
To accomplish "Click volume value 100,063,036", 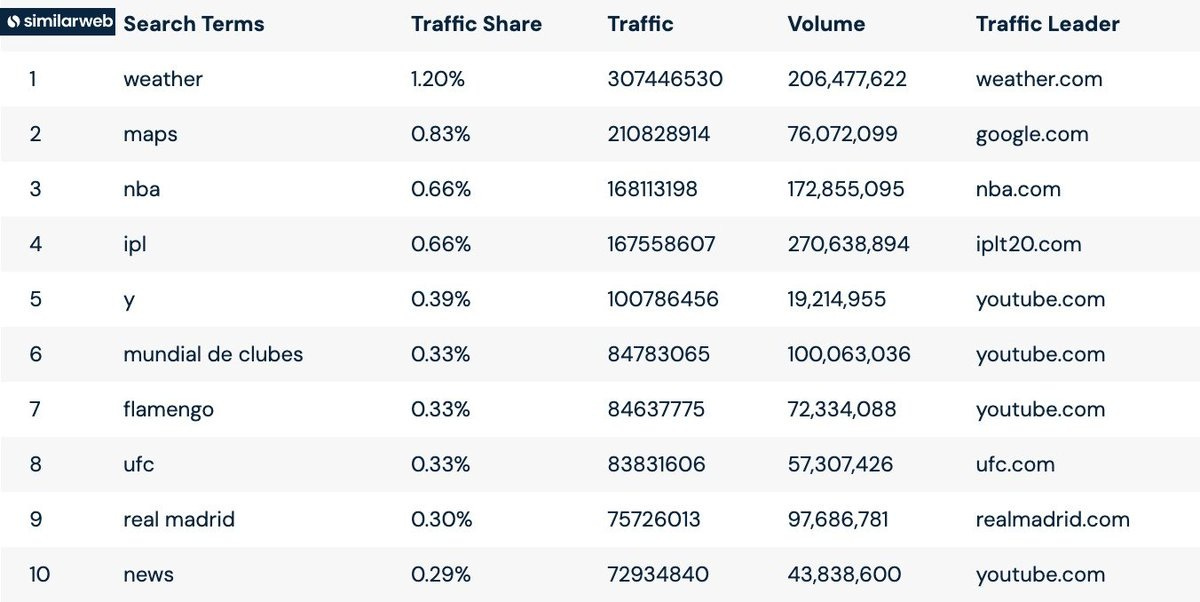I will pos(849,354).
